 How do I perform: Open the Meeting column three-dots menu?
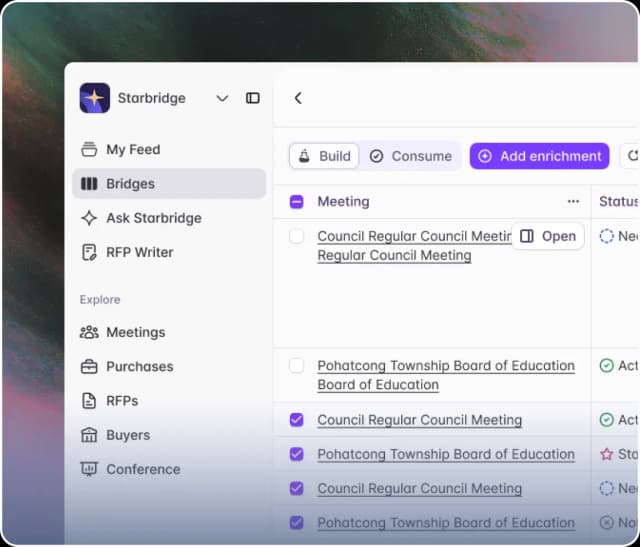pyautogui.click(x=573, y=201)
